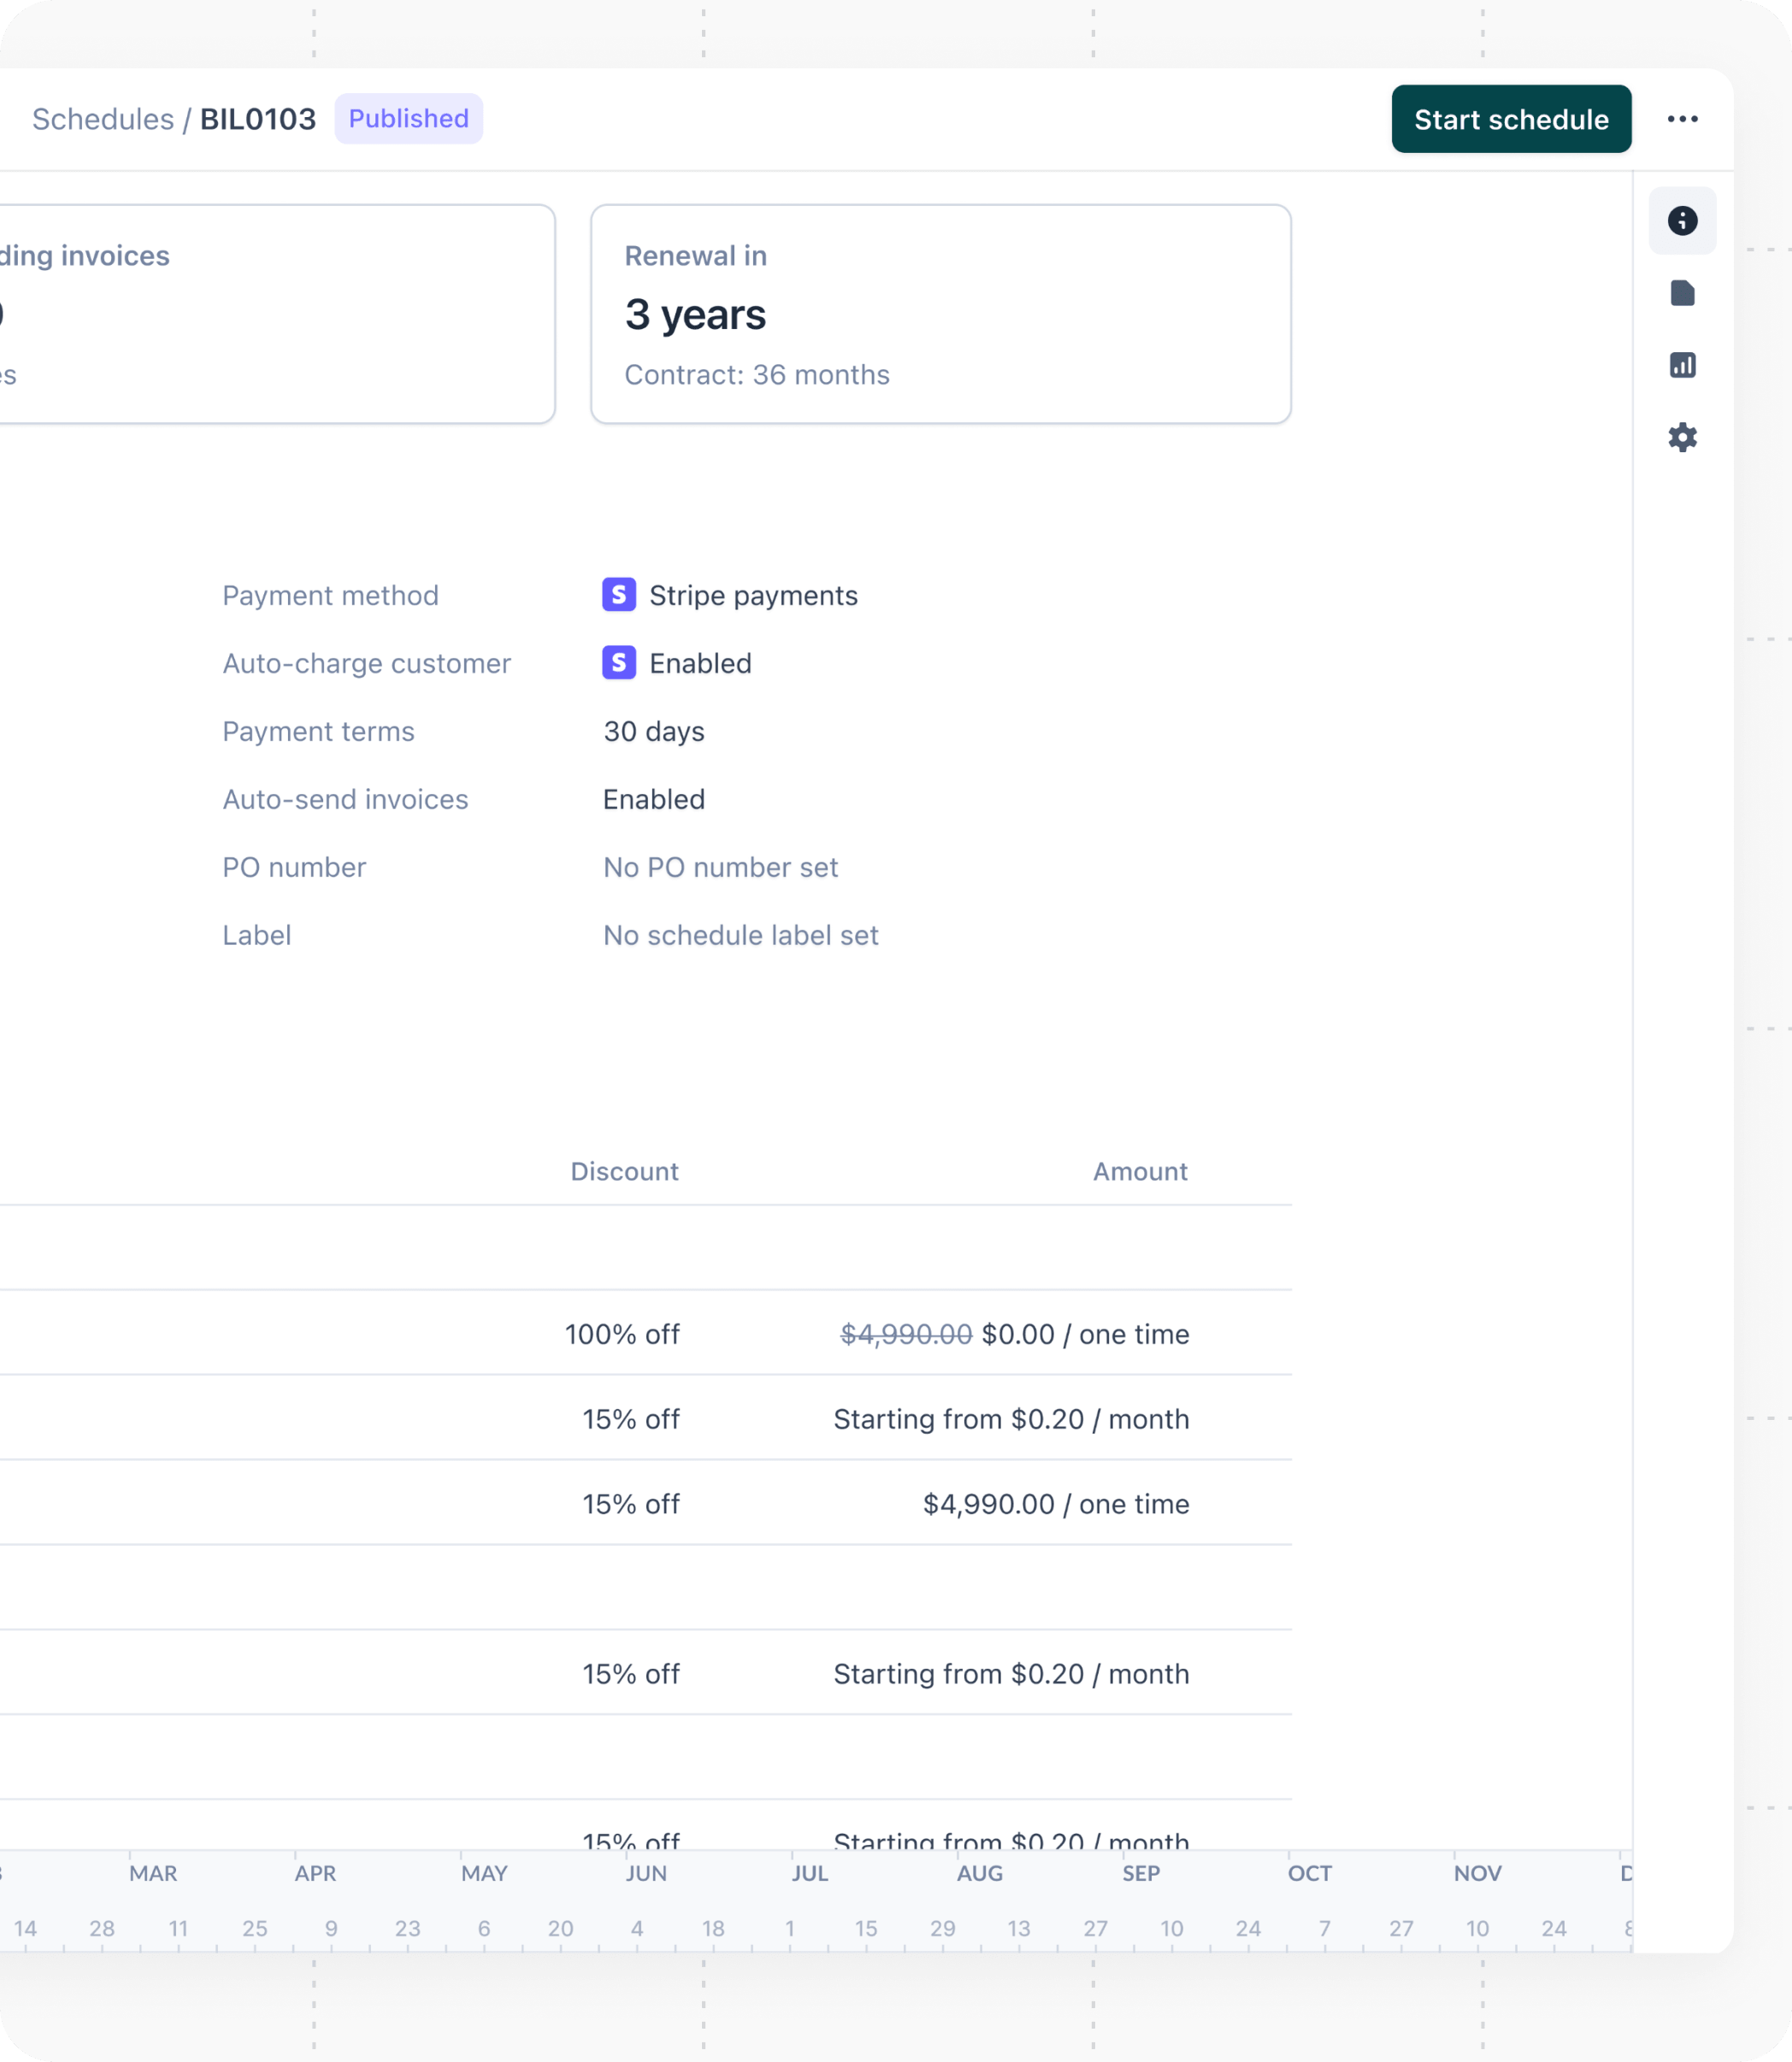Image resolution: width=1792 pixels, height=2062 pixels.
Task: Toggle the Auto-charge customer Enabled setting
Action: tap(700, 663)
